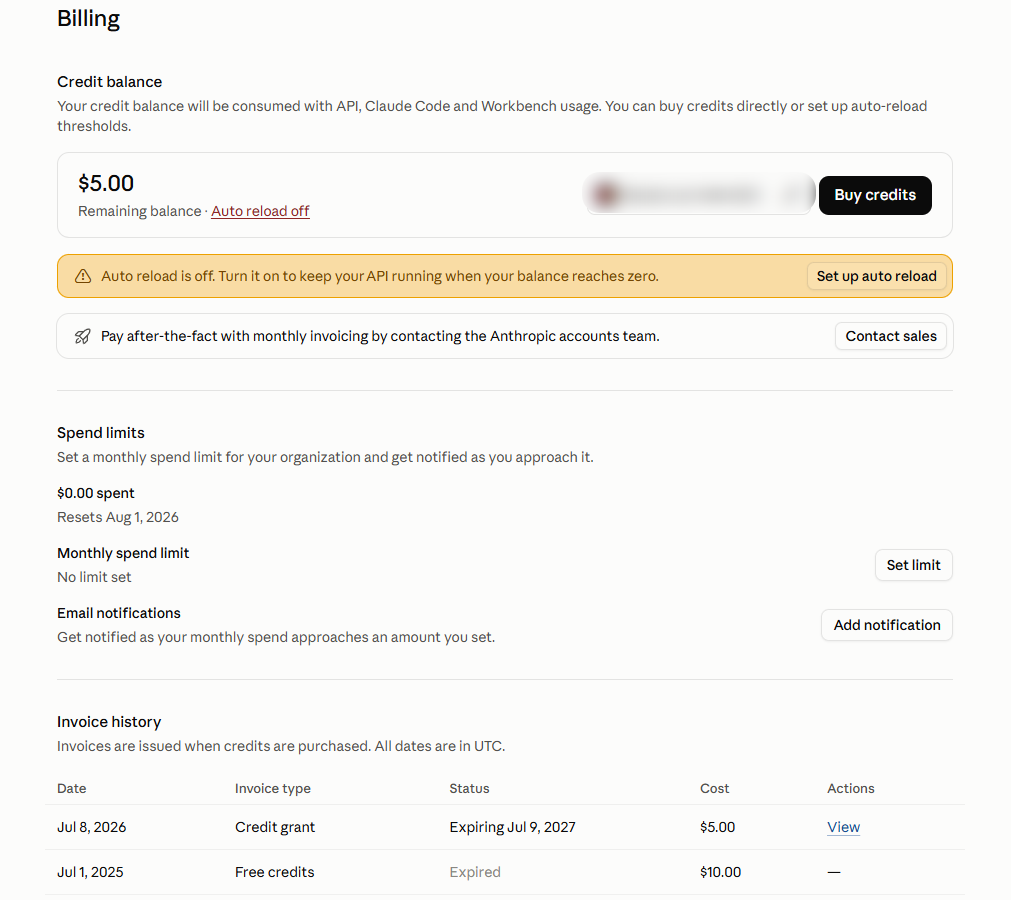
Task: Click the Cost column header
Action: tap(714, 788)
